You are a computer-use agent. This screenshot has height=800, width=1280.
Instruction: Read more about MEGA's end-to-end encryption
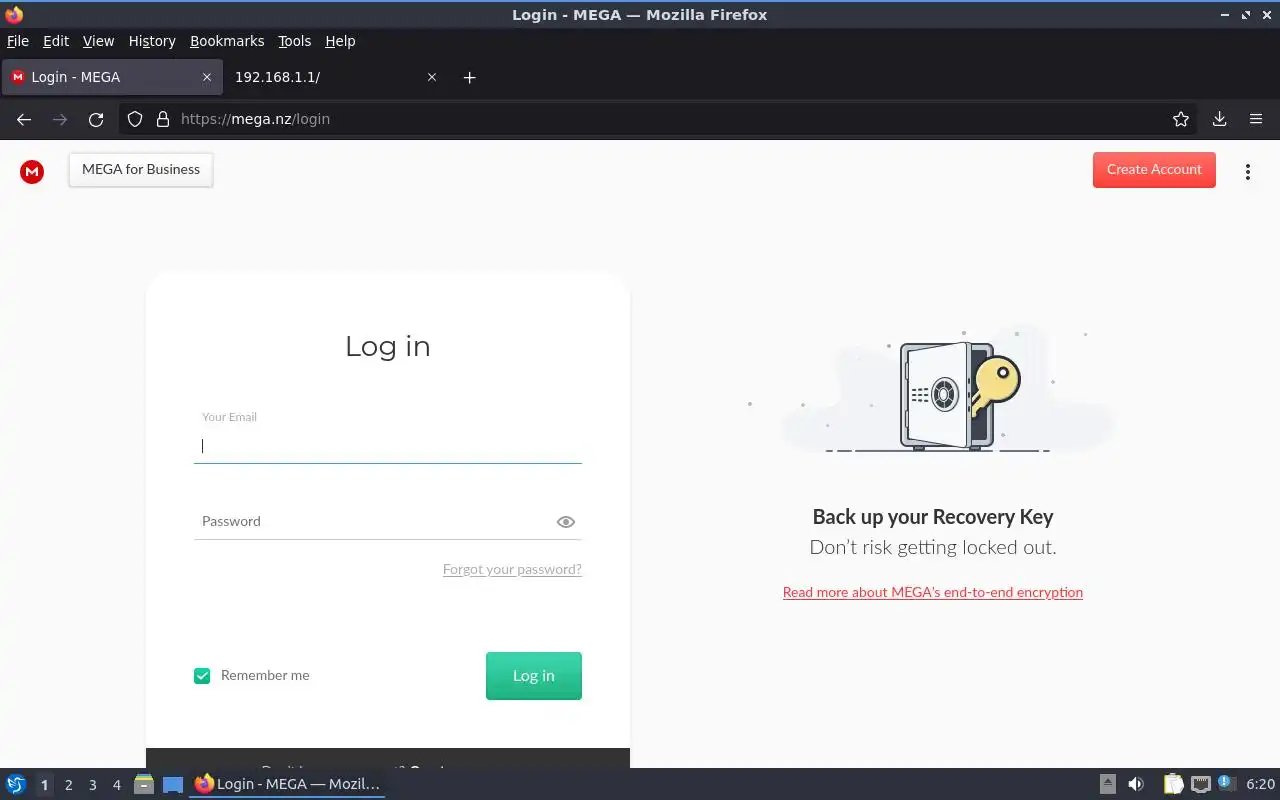tap(933, 592)
